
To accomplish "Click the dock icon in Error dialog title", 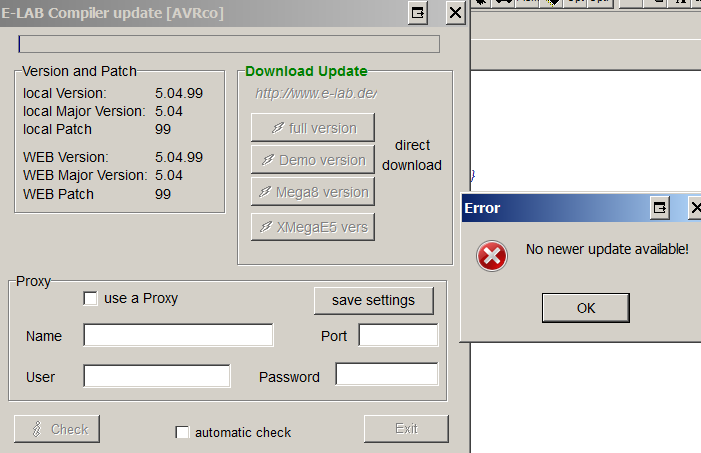I will (x=659, y=208).
